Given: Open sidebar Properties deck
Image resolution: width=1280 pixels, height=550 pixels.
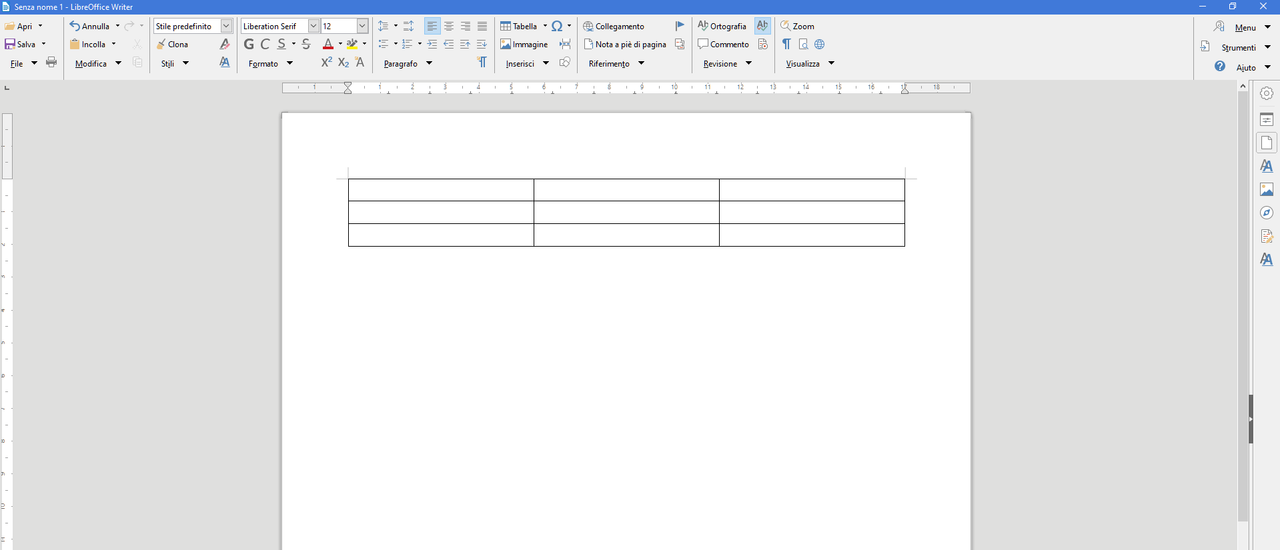Looking at the screenshot, I should pyautogui.click(x=1266, y=119).
